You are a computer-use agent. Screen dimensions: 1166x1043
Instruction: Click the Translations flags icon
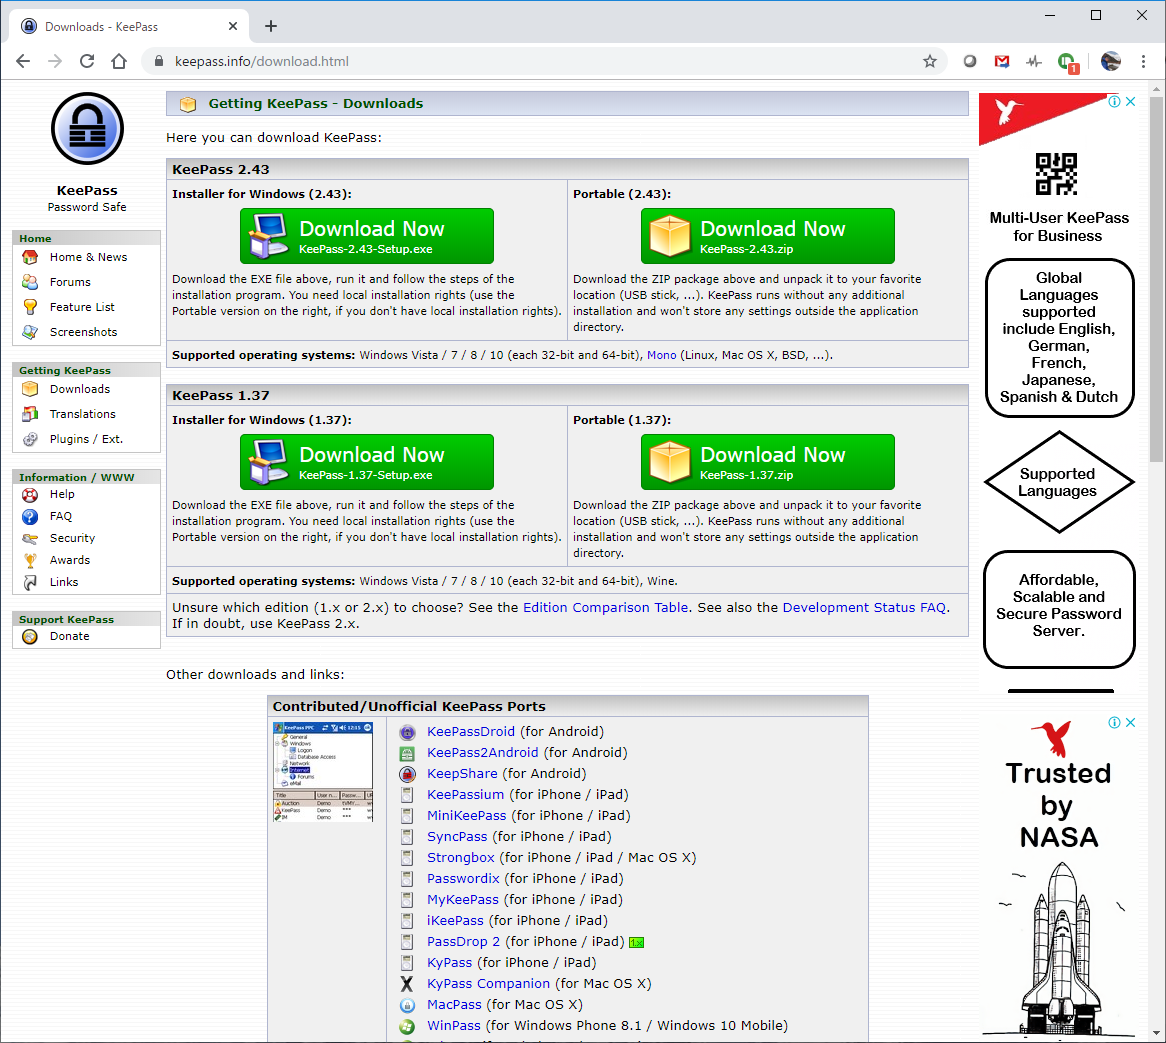pyautogui.click(x=30, y=414)
